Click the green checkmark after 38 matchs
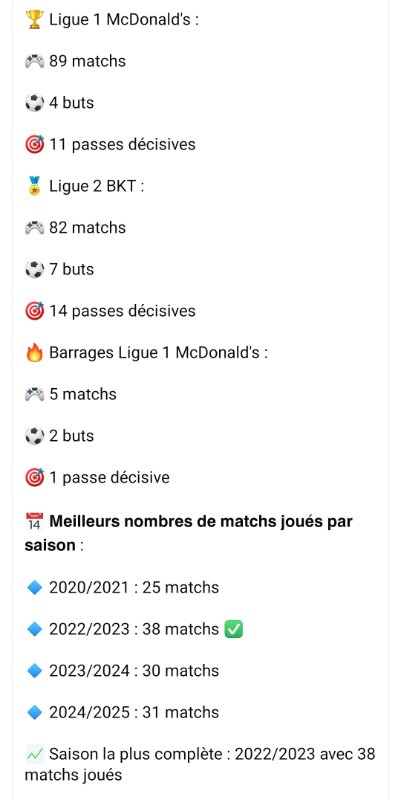 [x=234, y=630]
